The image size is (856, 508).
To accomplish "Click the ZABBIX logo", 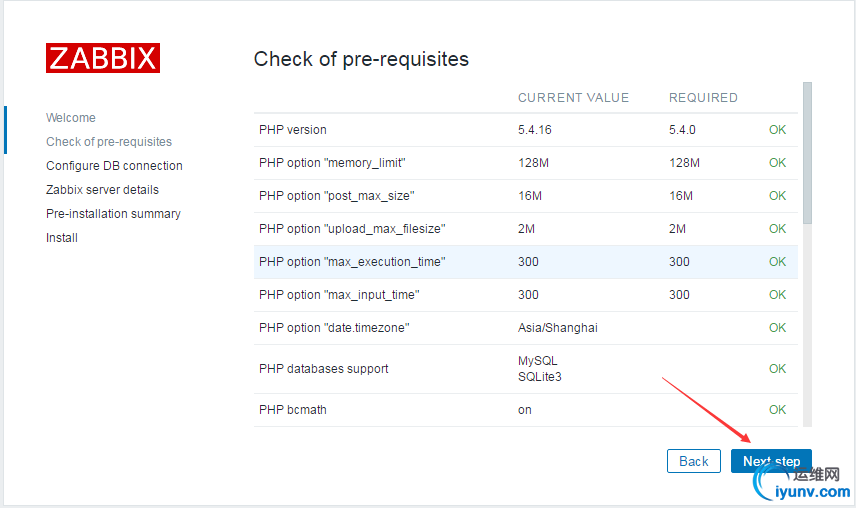I will pyautogui.click(x=103, y=58).
